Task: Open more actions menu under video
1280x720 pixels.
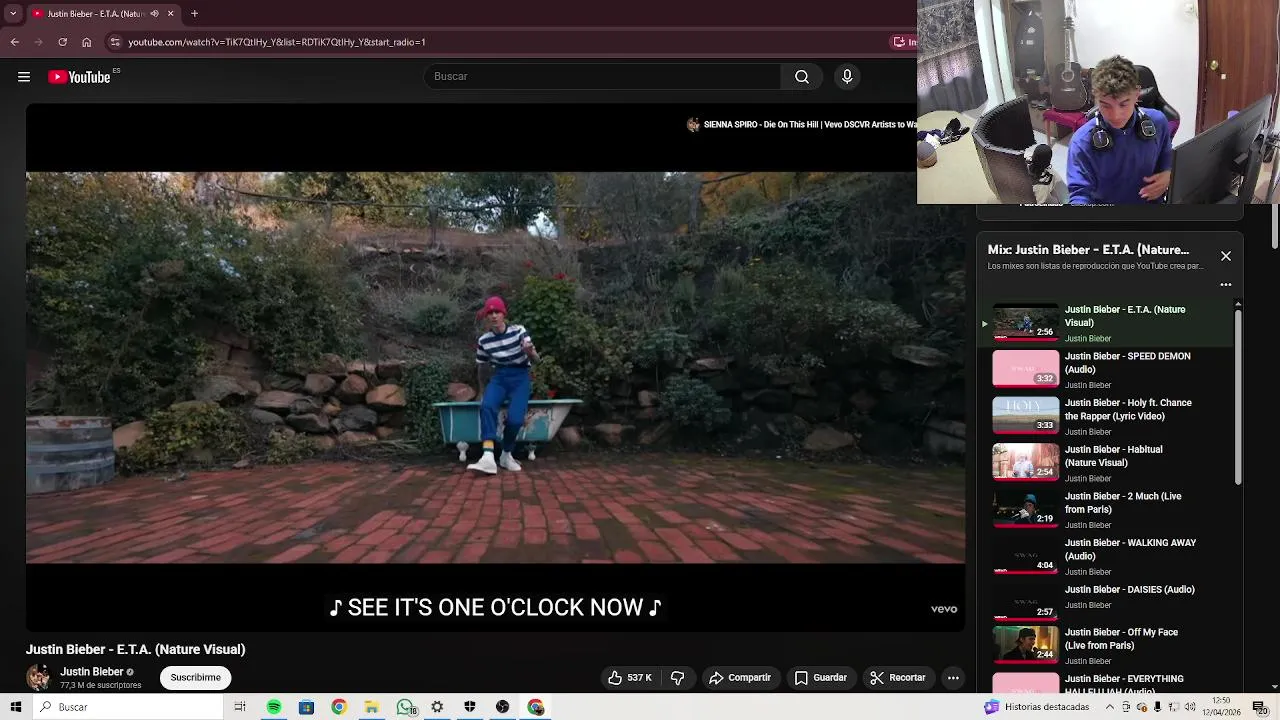Action: 953,678
